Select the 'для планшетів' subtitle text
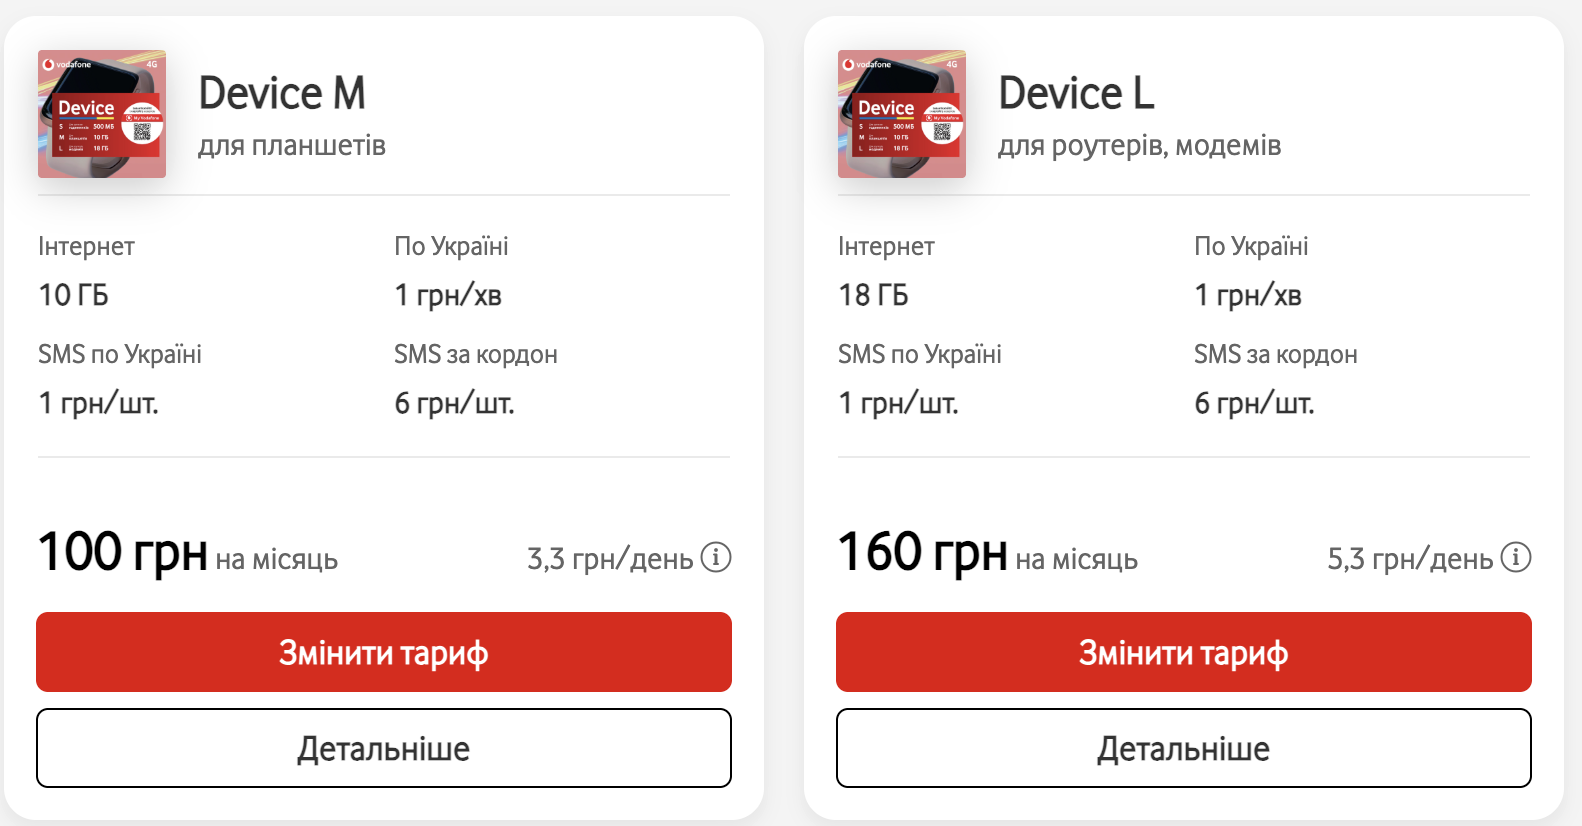Image resolution: width=1582 pixels, height=826 pixels. (292, 146)
